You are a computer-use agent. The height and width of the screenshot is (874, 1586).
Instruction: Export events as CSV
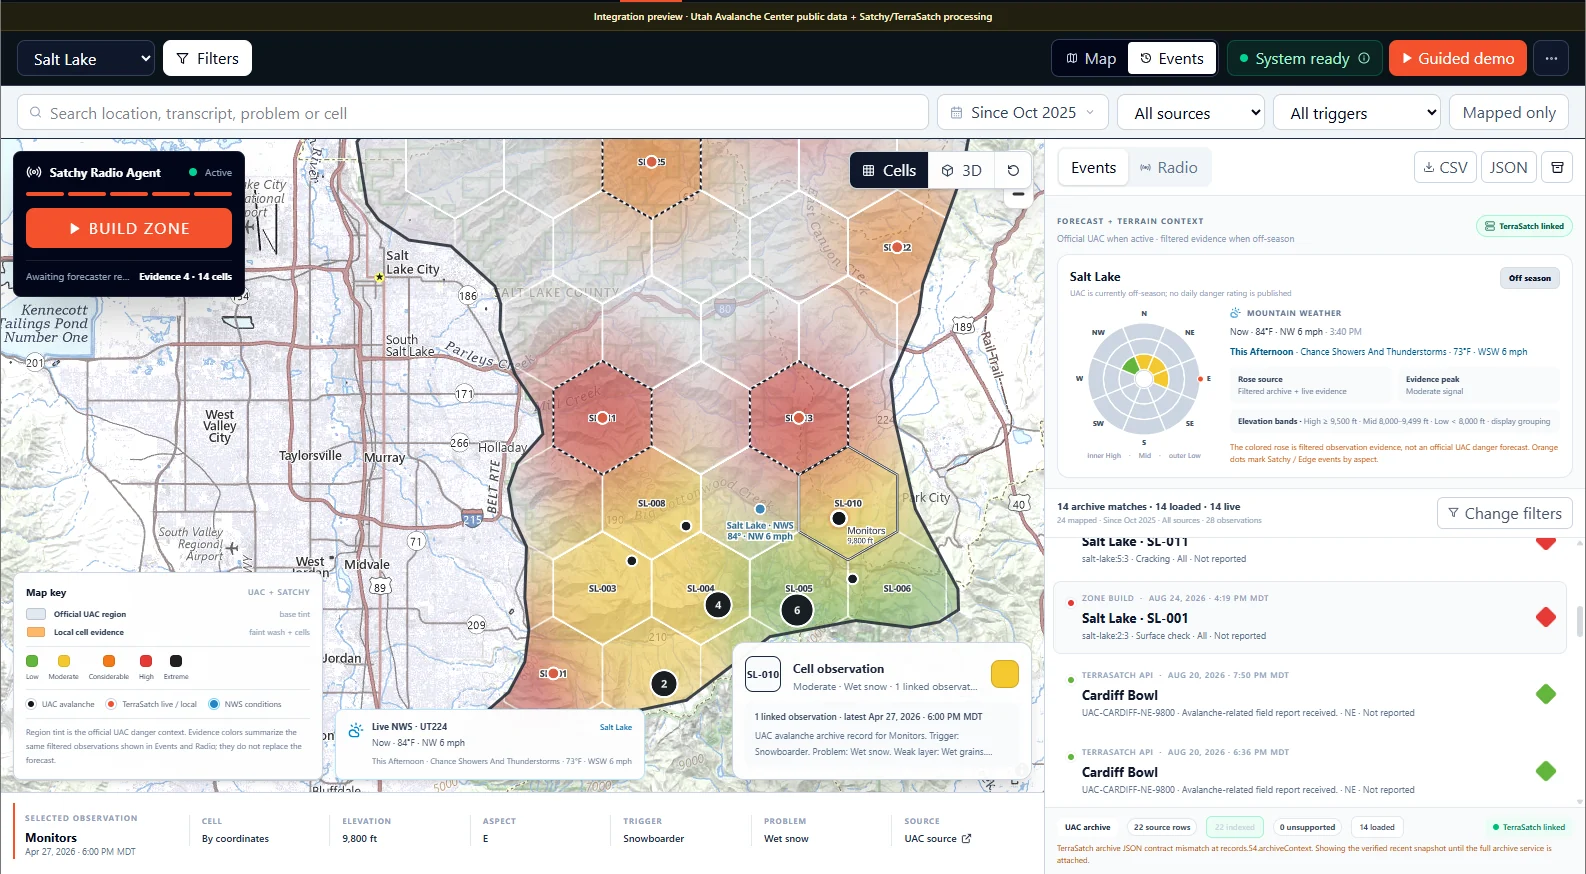click(x=1445, y=168)
